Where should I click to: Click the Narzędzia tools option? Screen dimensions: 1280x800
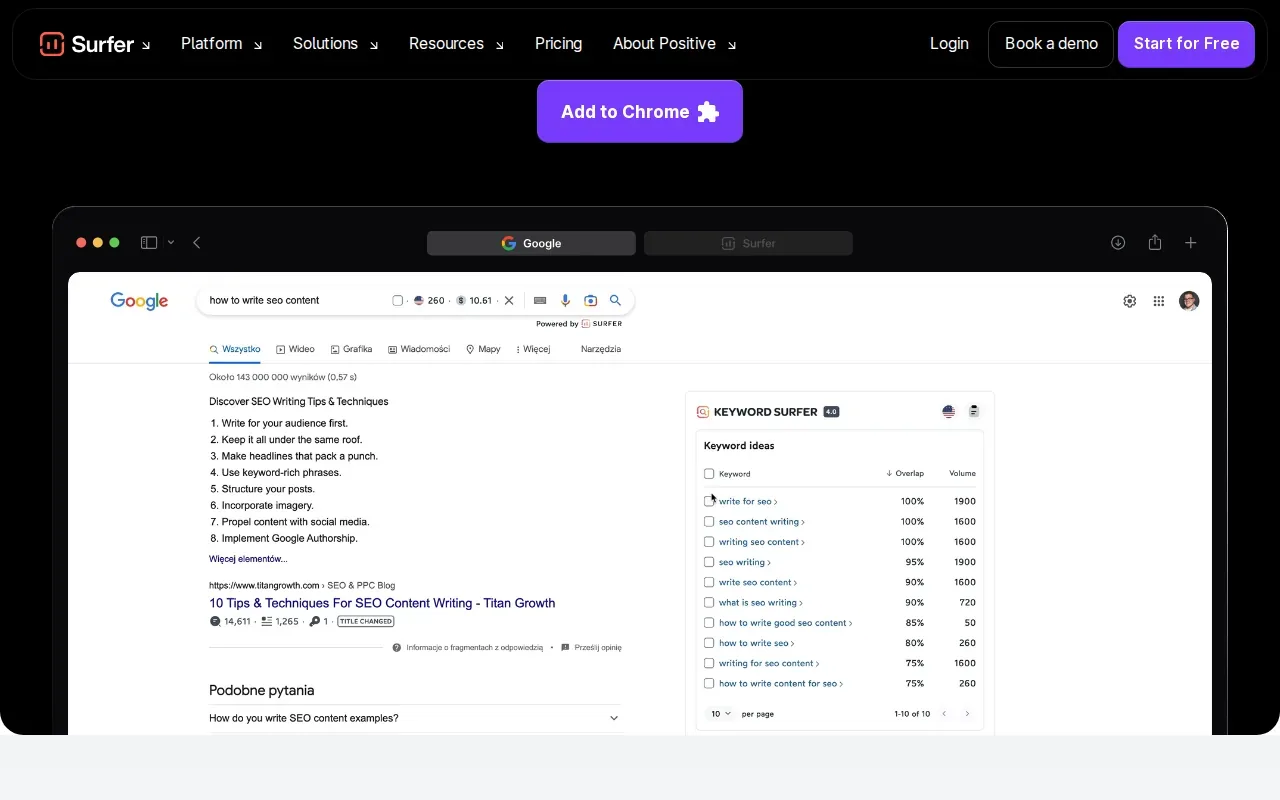pyautogui.click(x=601, y=349)
